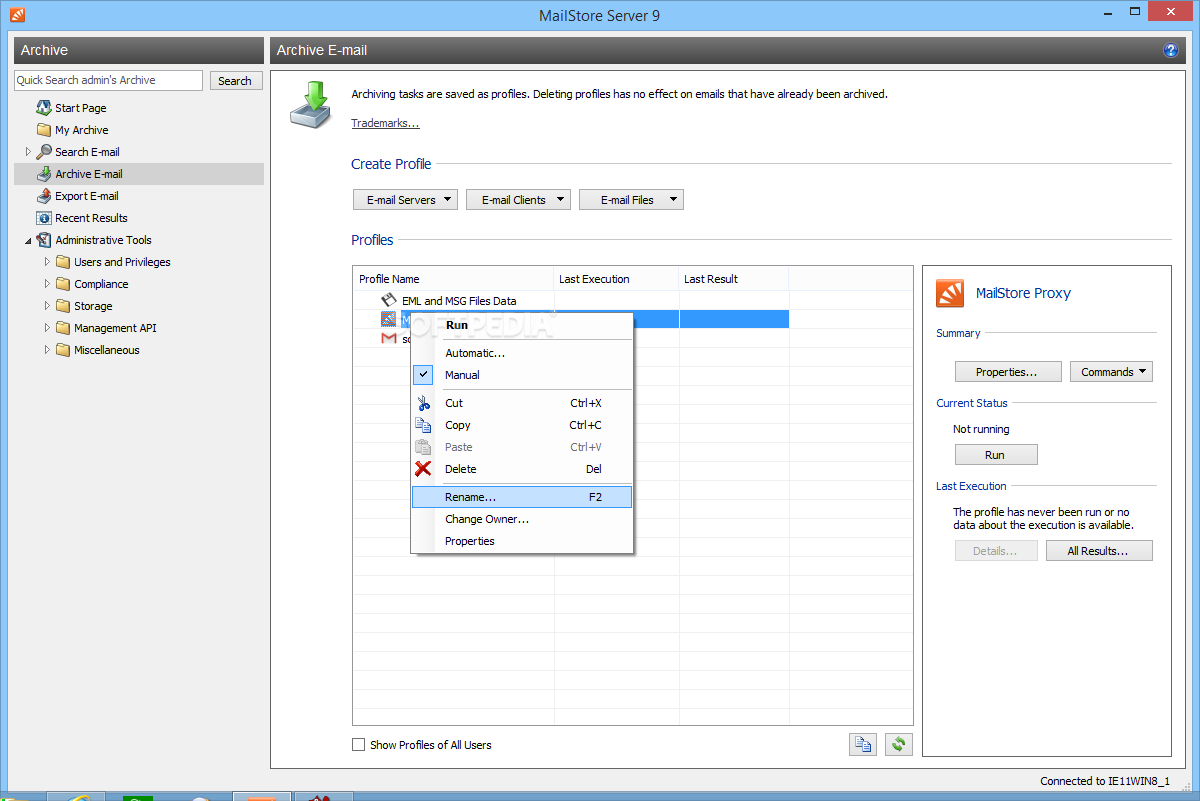Click the Quick Search admin's Archive field
The width and height of the screenshot is (1200, 801).
coord(109,80)
